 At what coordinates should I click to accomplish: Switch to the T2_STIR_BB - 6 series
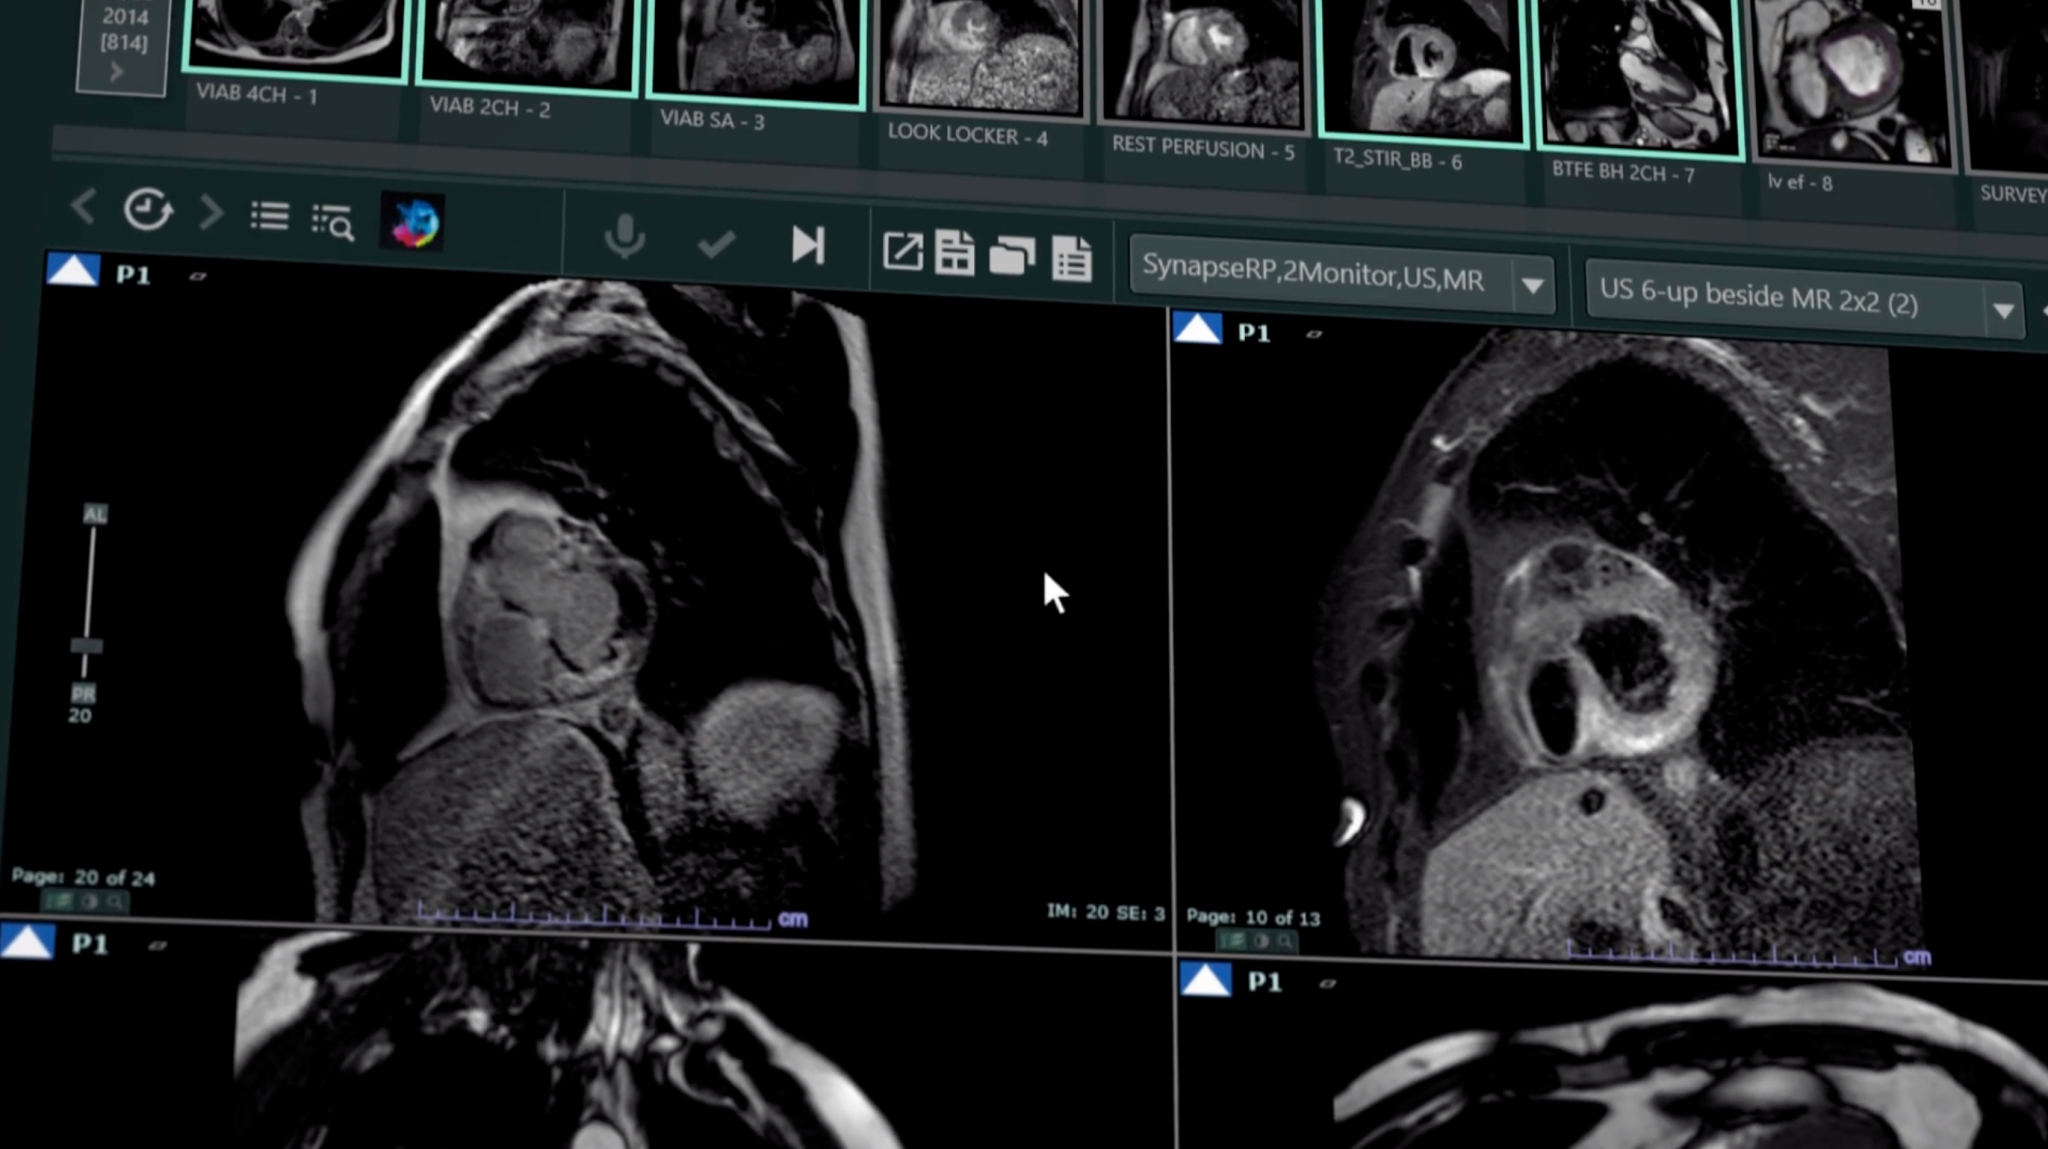(1424, 70)
